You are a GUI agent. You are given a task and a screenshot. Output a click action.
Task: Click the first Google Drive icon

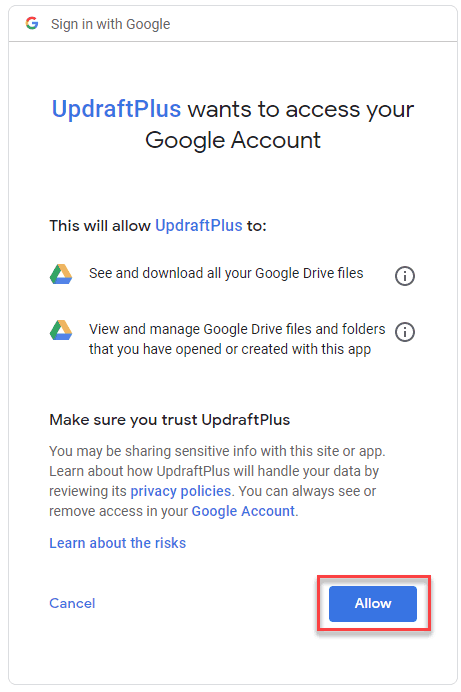click(61, 274)
